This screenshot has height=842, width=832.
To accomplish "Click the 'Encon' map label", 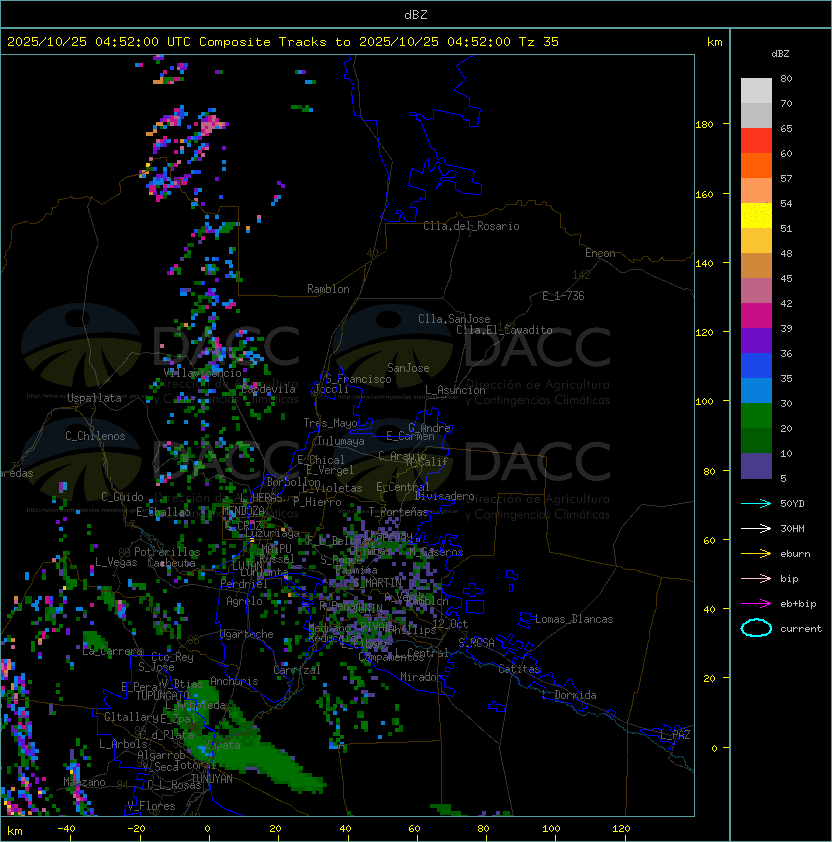I will pos(600,253).
